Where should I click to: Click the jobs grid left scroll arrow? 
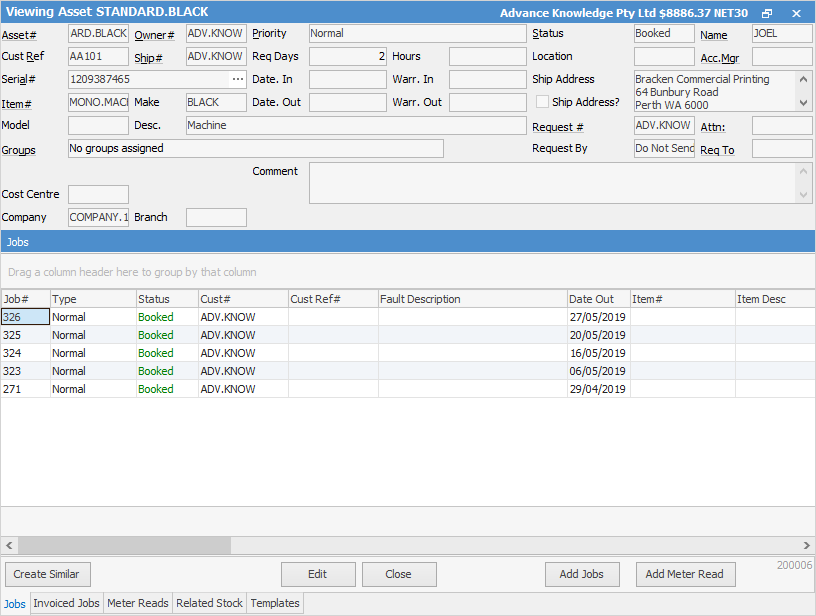[x=8, y=546]
